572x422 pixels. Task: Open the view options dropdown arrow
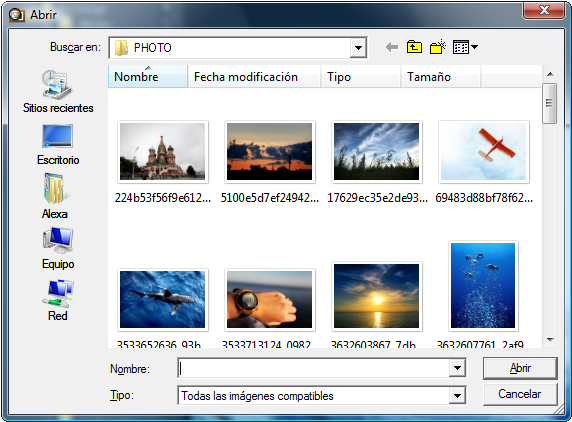[x=474, y=47]
